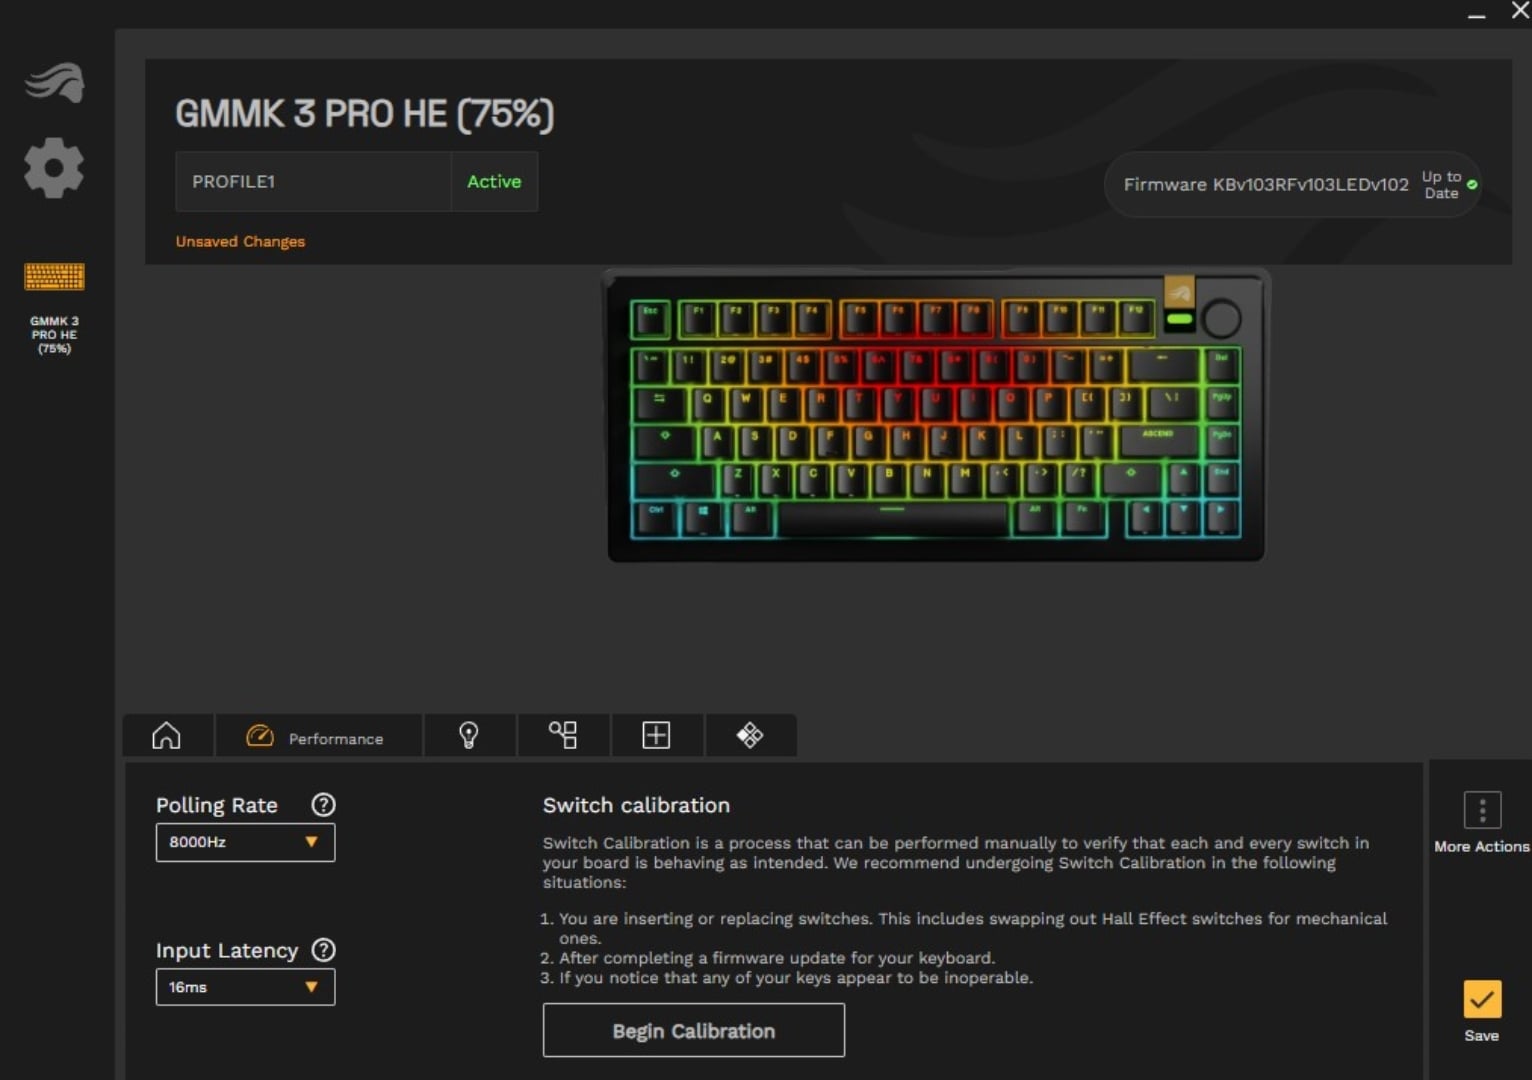1532x1080 pixels.
Task: Click the Active profile status label
Action: tap(494, 182)
